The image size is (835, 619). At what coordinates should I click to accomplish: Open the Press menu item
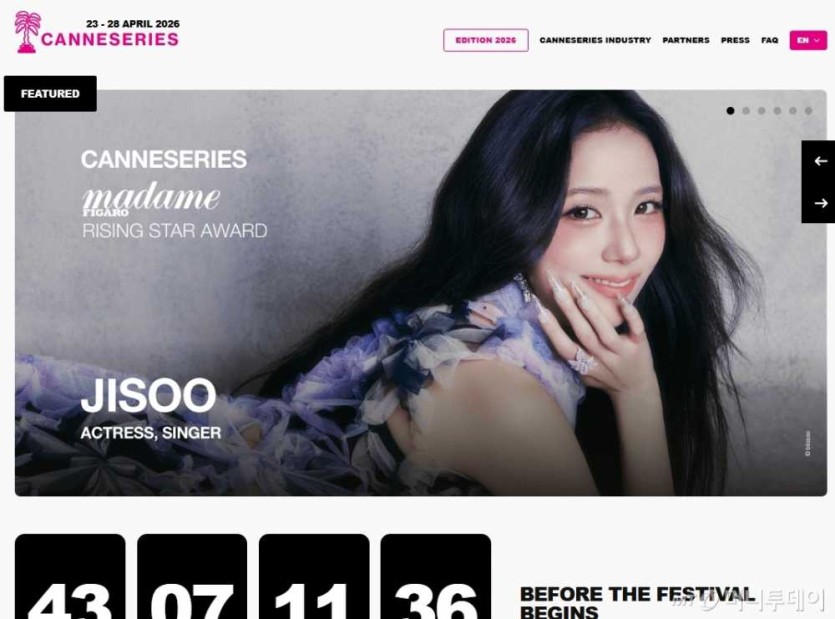click(x=735, y=40)
